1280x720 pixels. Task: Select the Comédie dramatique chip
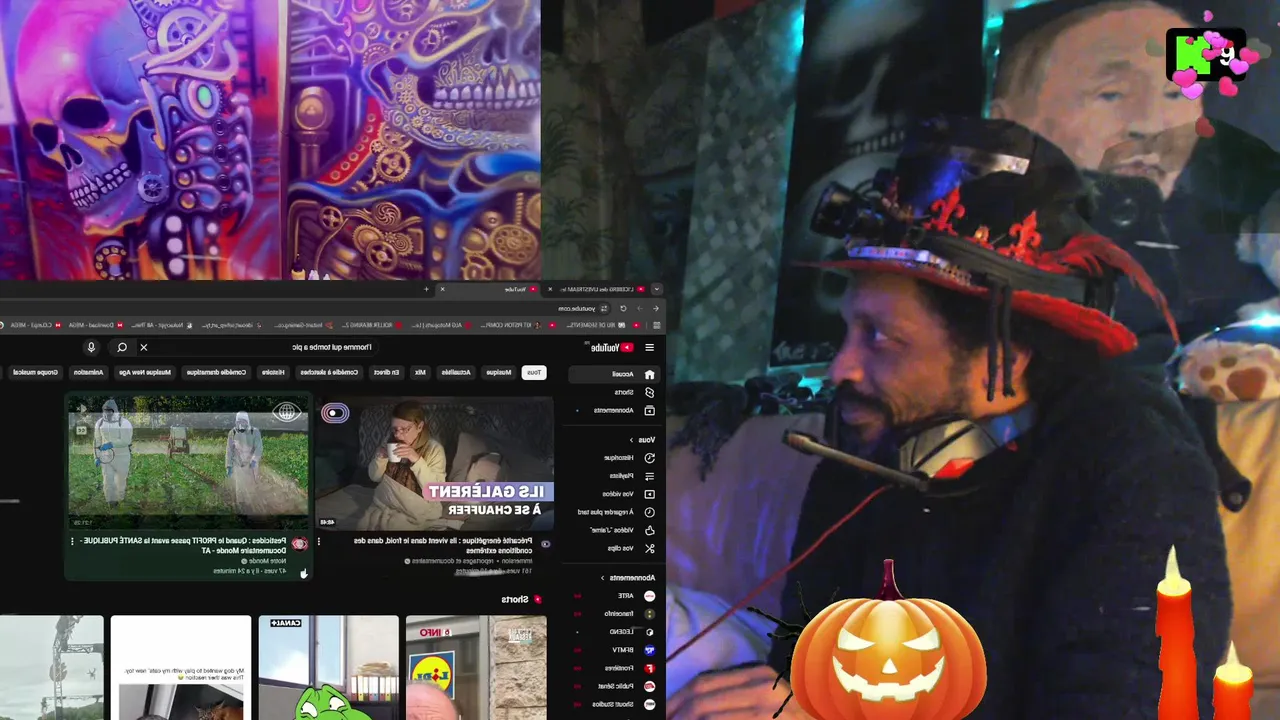214,372
